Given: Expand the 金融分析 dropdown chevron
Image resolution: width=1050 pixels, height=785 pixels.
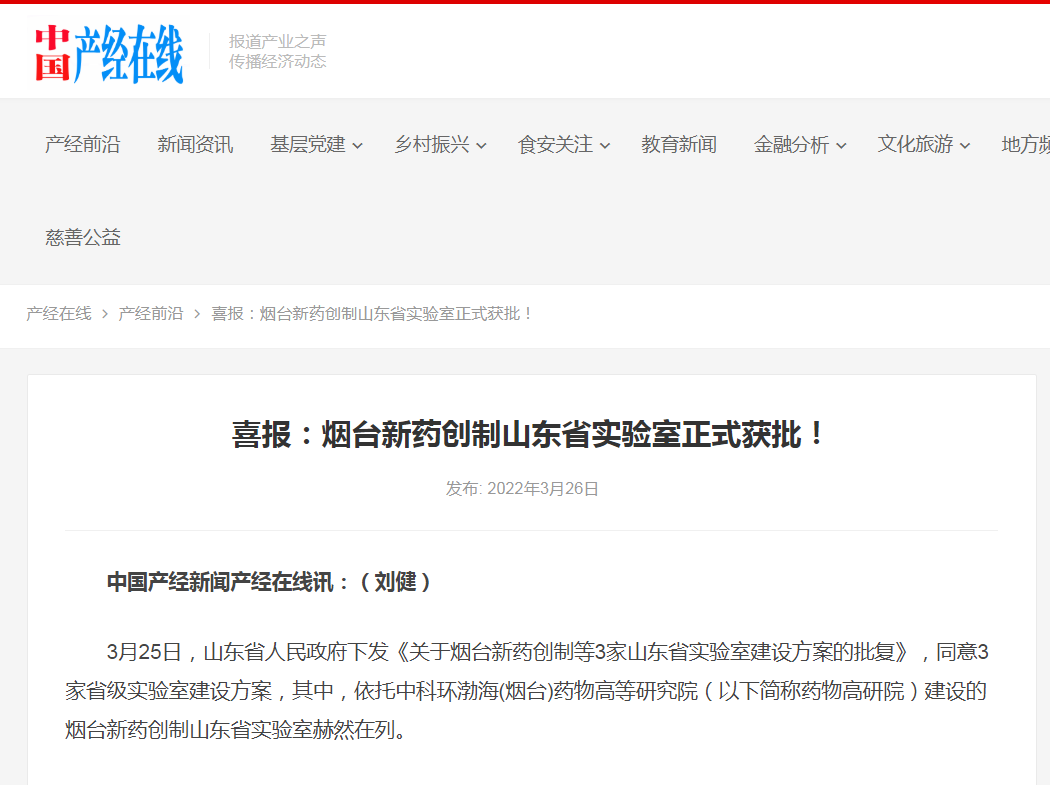Looking at the screenshot, I should (842, 146).
